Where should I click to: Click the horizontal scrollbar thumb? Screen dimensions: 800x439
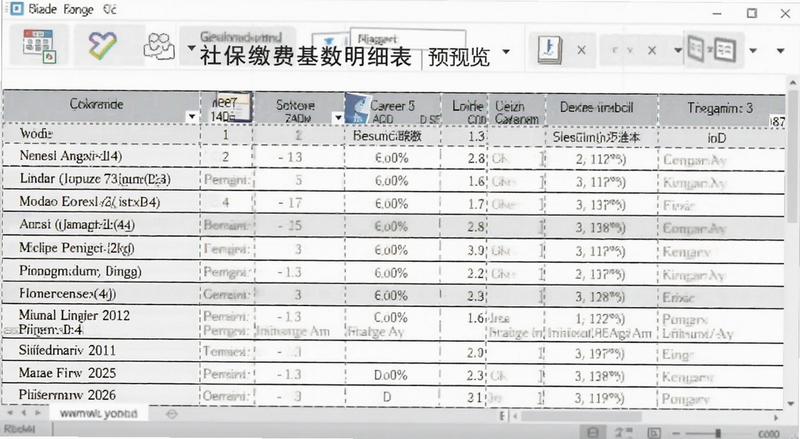click(x=581, y=417)
